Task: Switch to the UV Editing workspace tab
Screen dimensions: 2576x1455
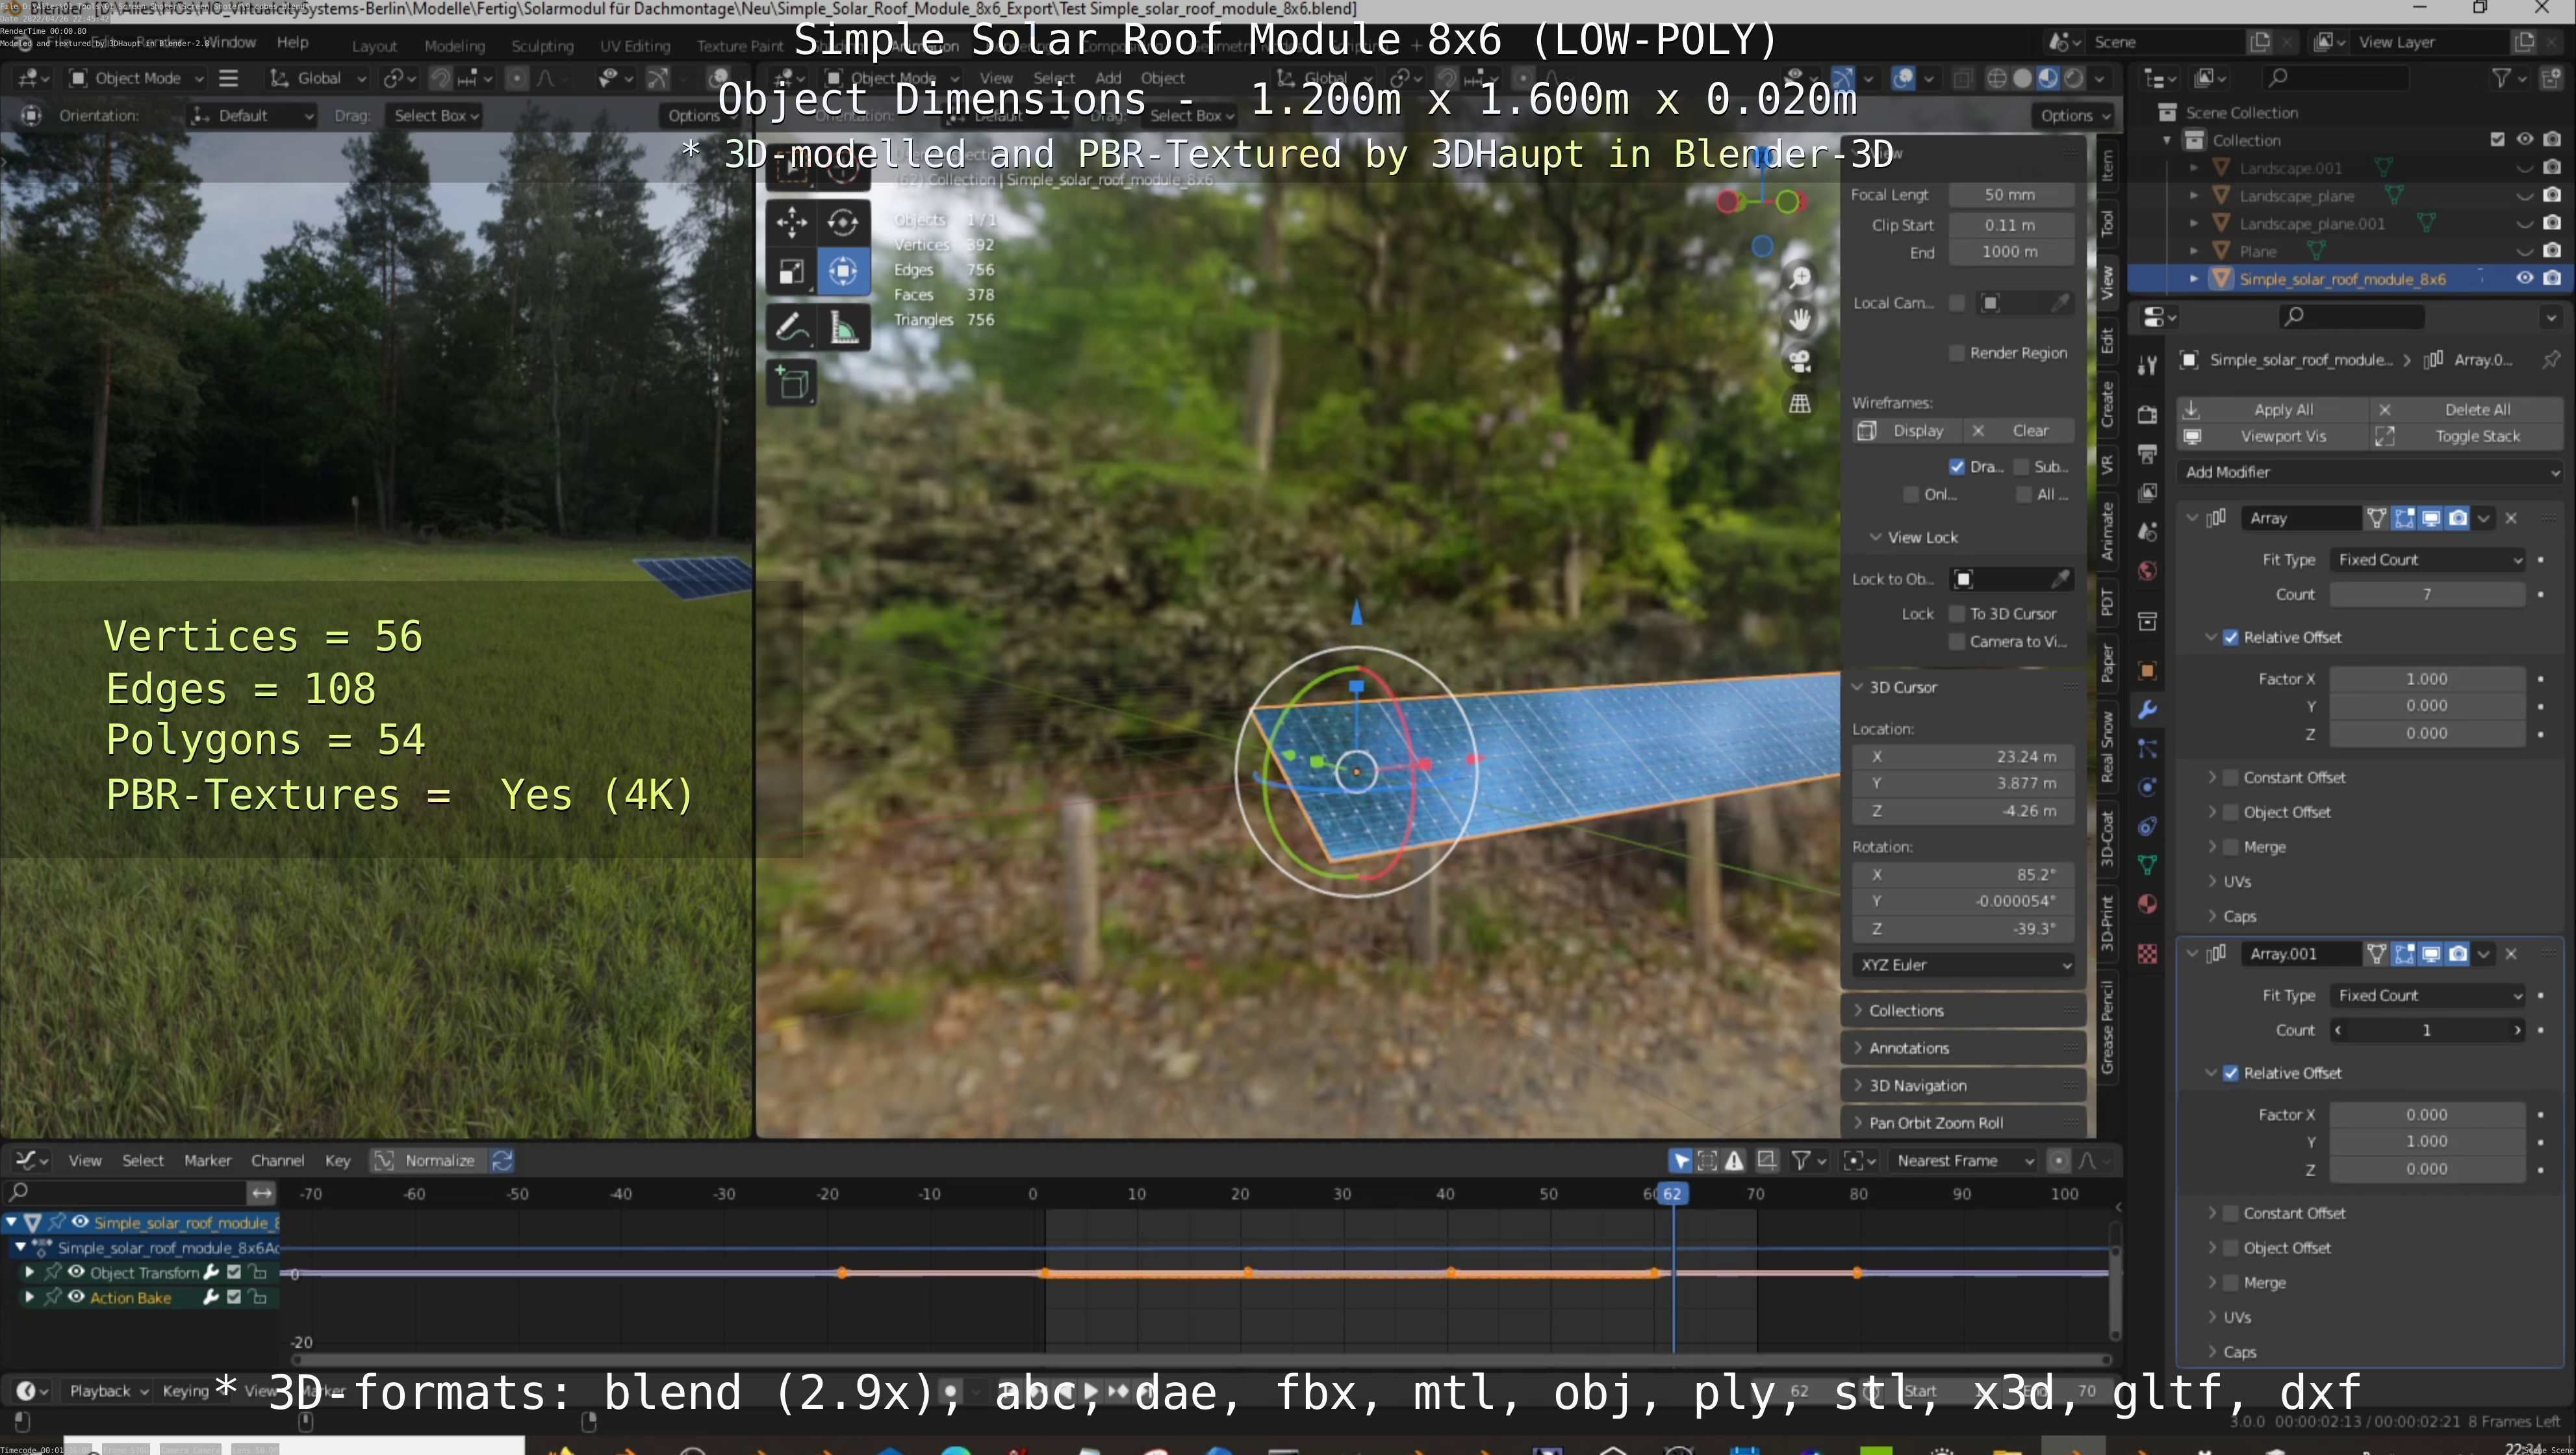Action: pos(635,46)
